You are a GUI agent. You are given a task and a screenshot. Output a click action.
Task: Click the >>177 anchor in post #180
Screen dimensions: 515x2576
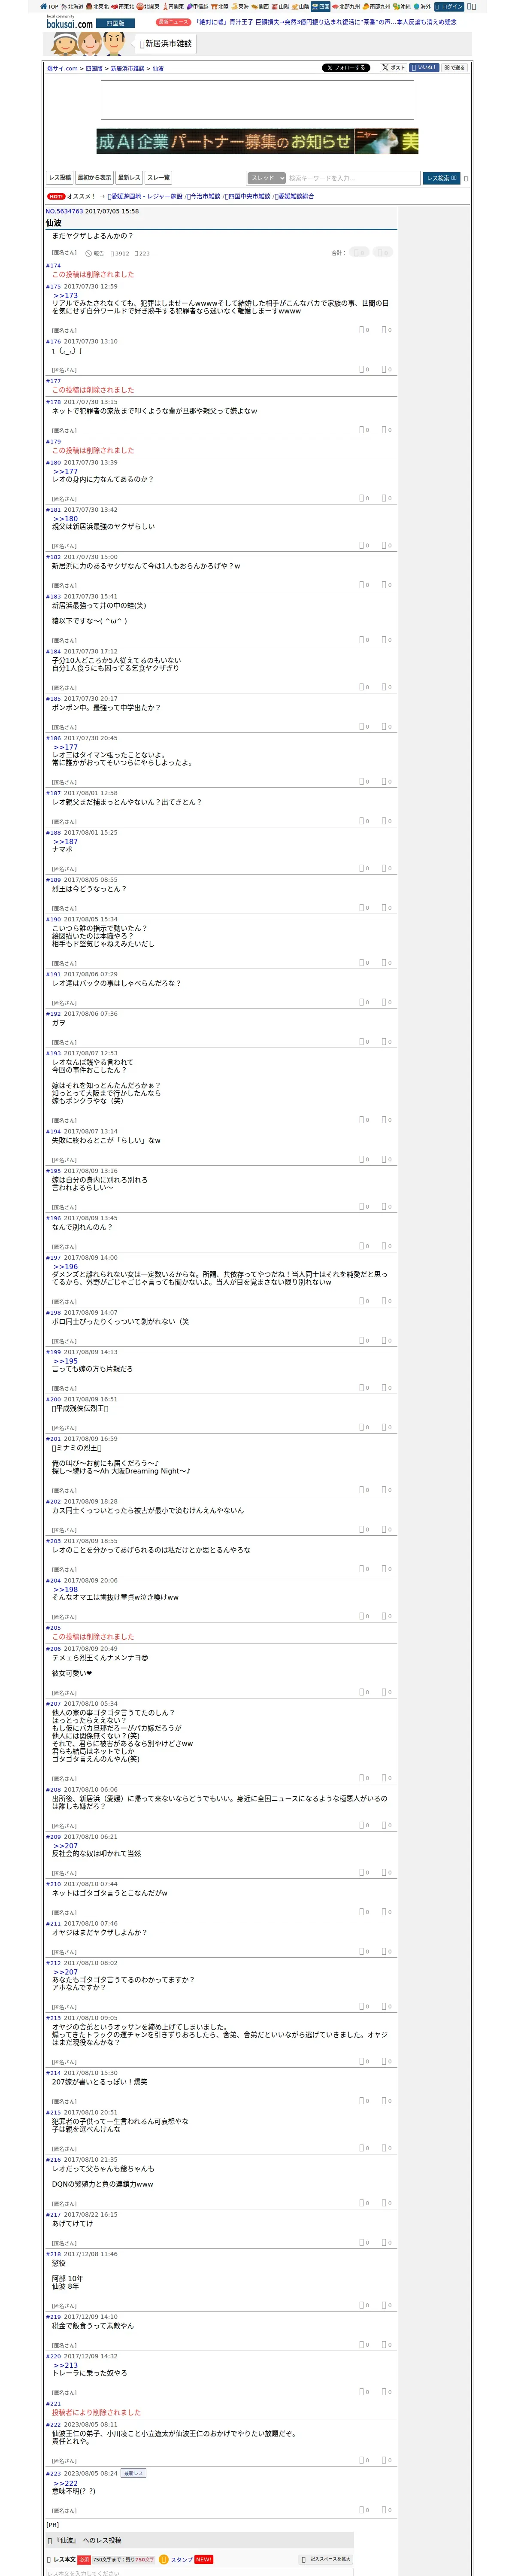[65, 471]
